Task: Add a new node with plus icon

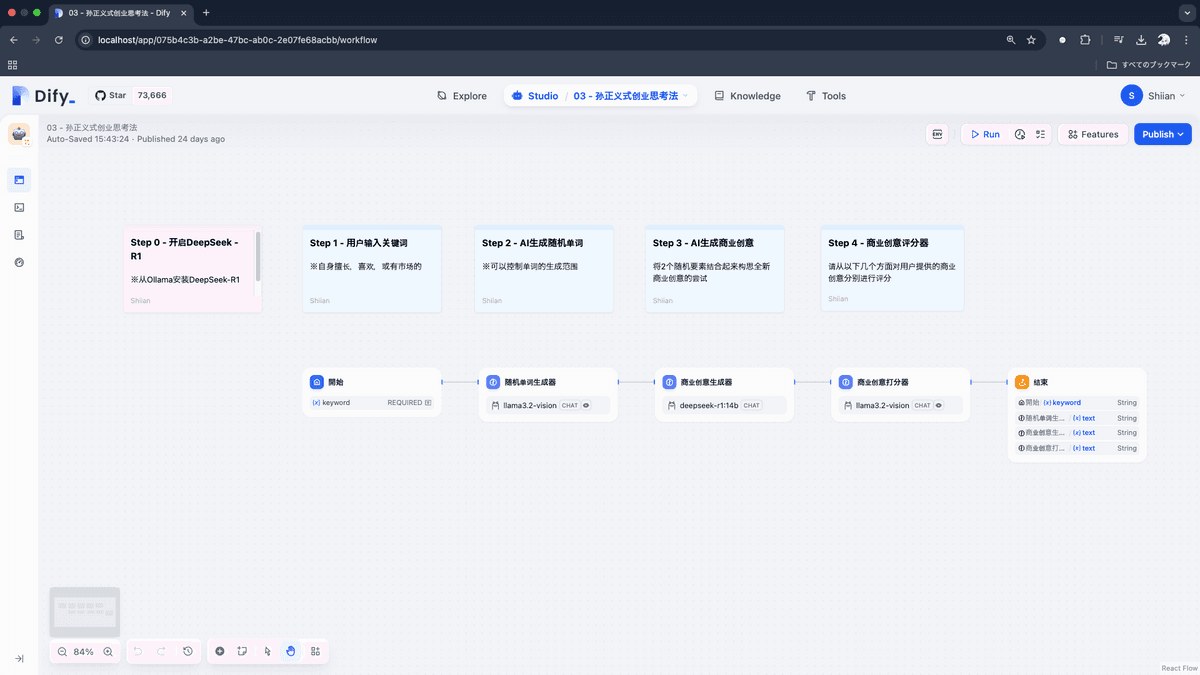Action: pos(220,651)
